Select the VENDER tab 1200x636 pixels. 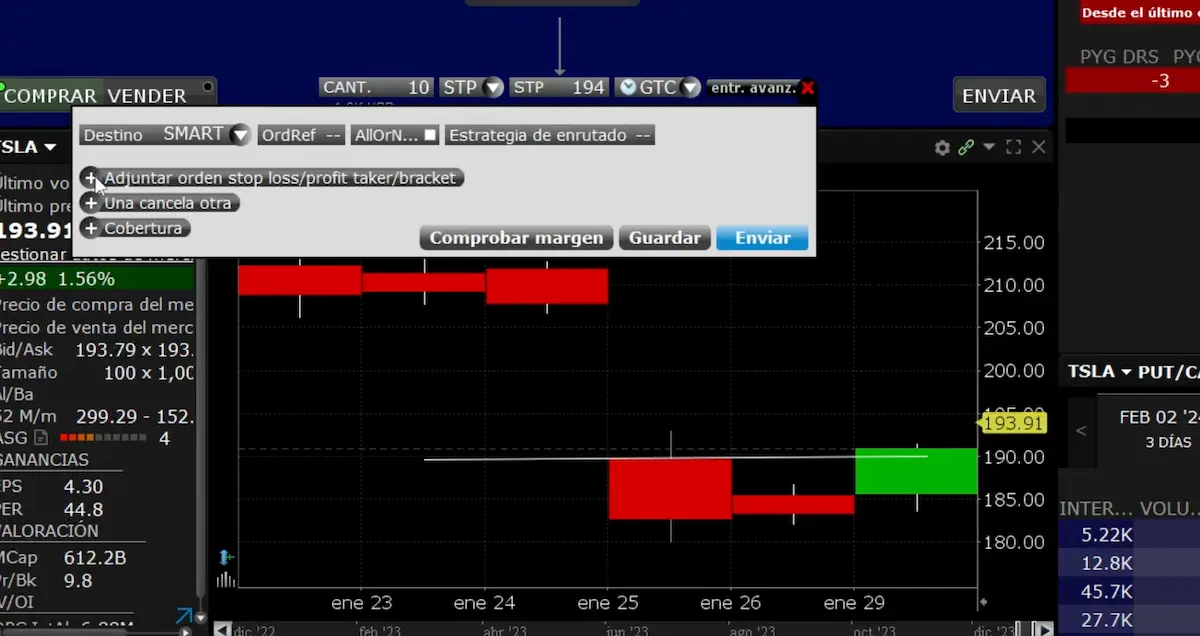click(x=147, y=96)
